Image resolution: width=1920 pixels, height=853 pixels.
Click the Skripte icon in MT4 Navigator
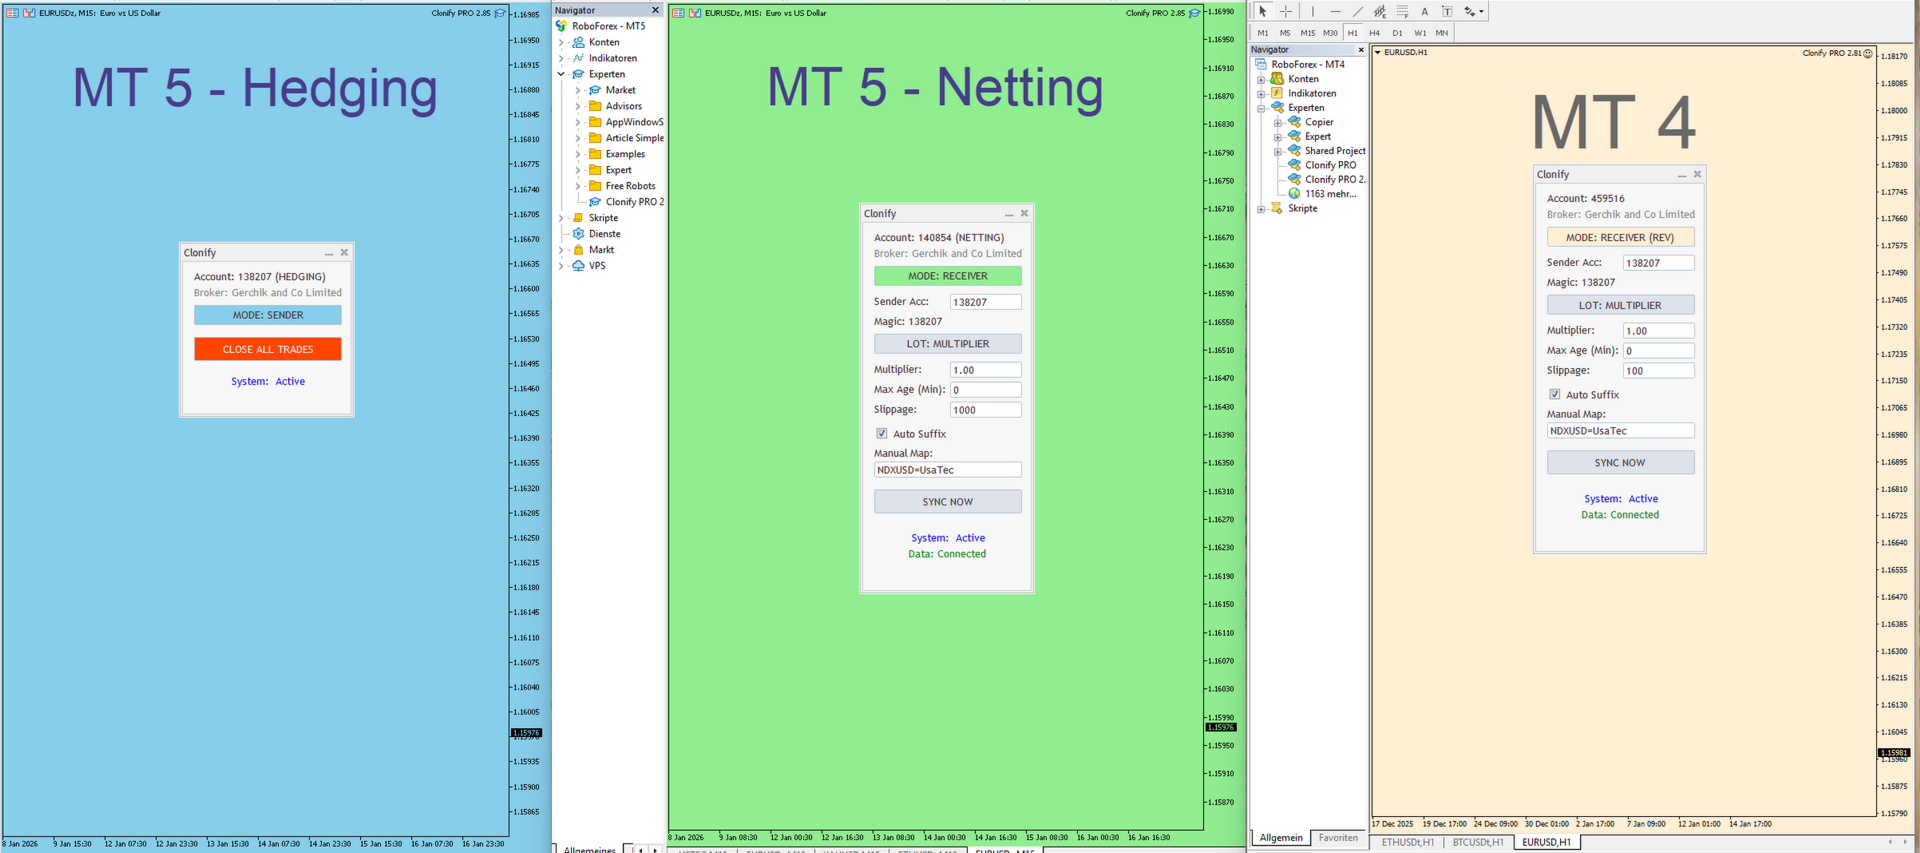(1277, 208)
